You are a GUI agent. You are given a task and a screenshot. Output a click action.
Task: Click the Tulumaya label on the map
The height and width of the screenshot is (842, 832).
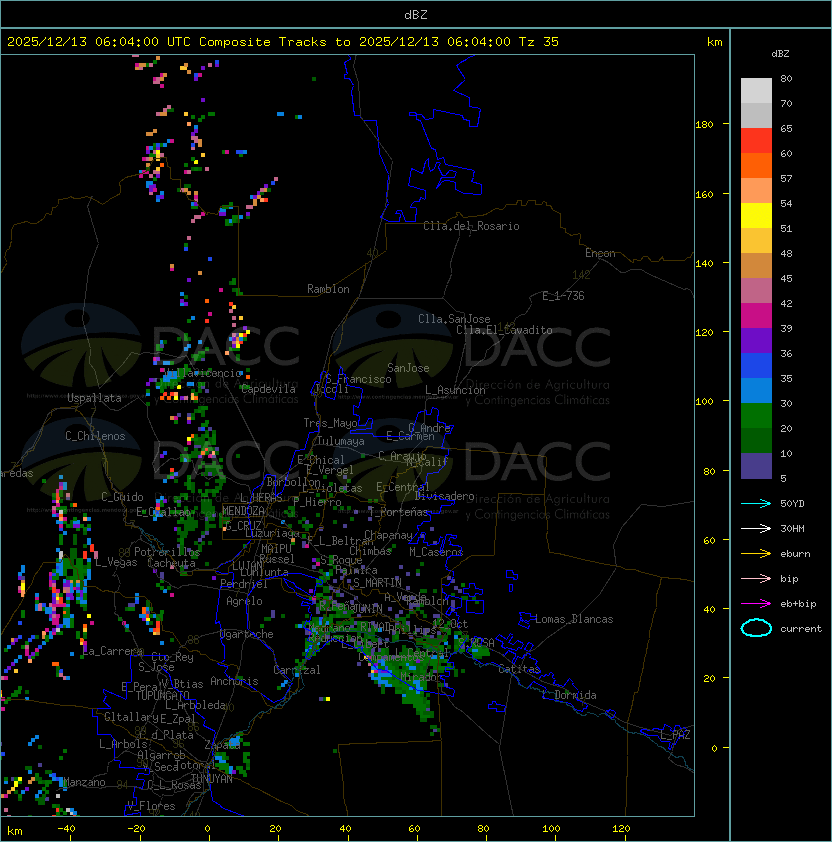coord(341,441)
